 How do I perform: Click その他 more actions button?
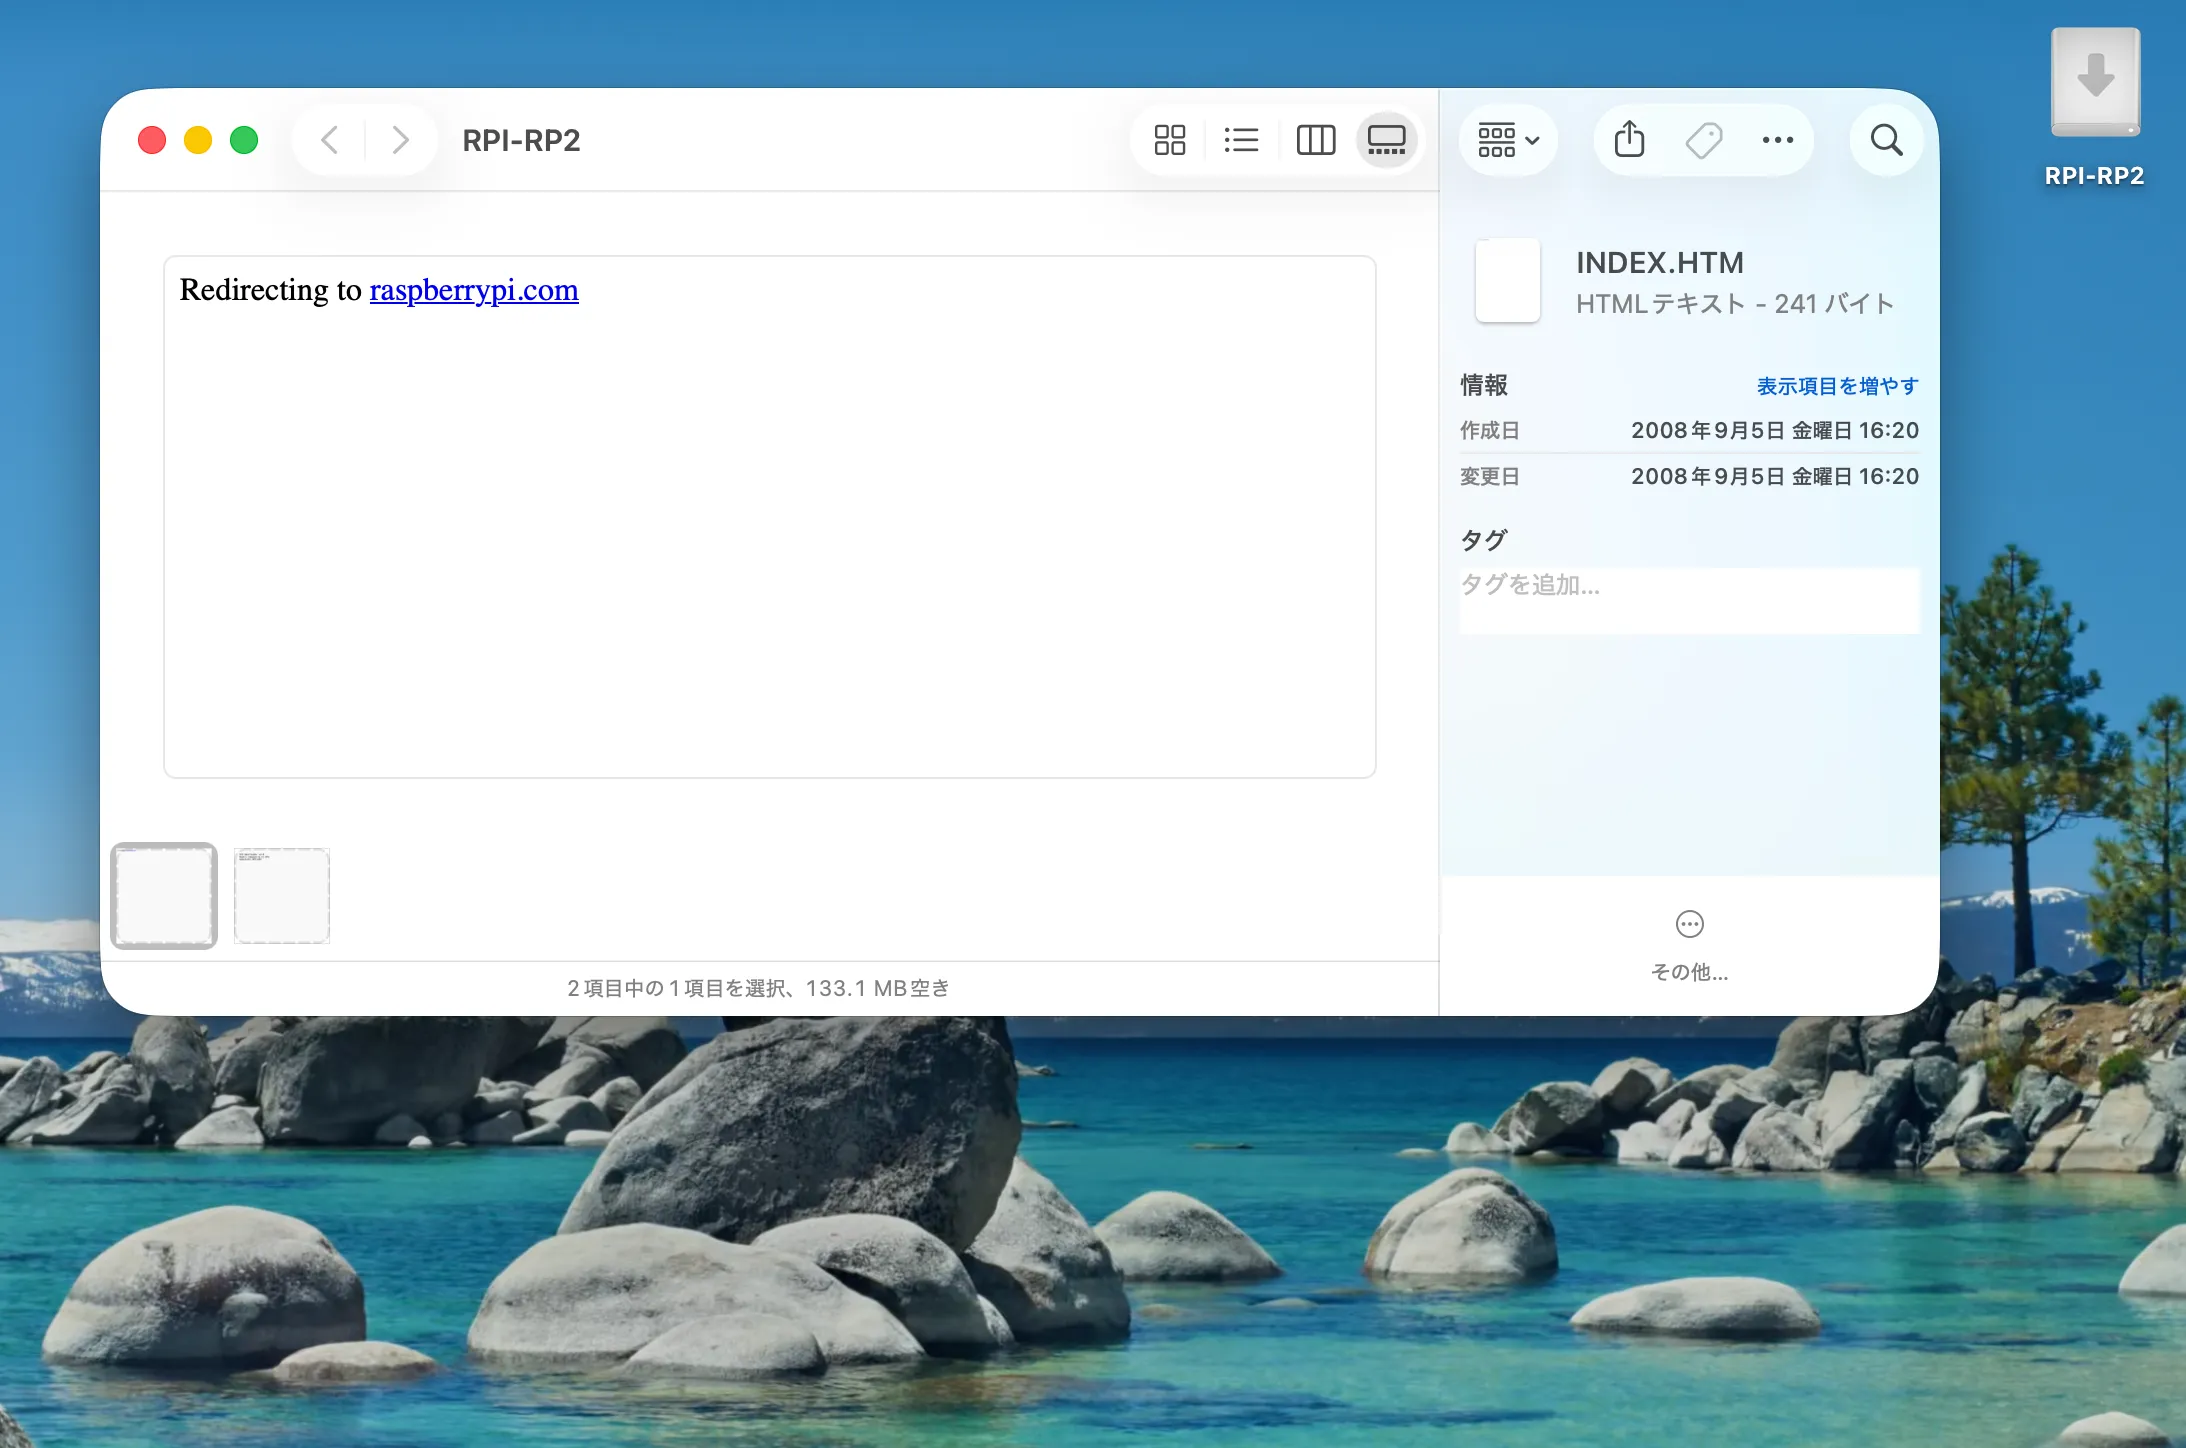[x=1689, y=942]
